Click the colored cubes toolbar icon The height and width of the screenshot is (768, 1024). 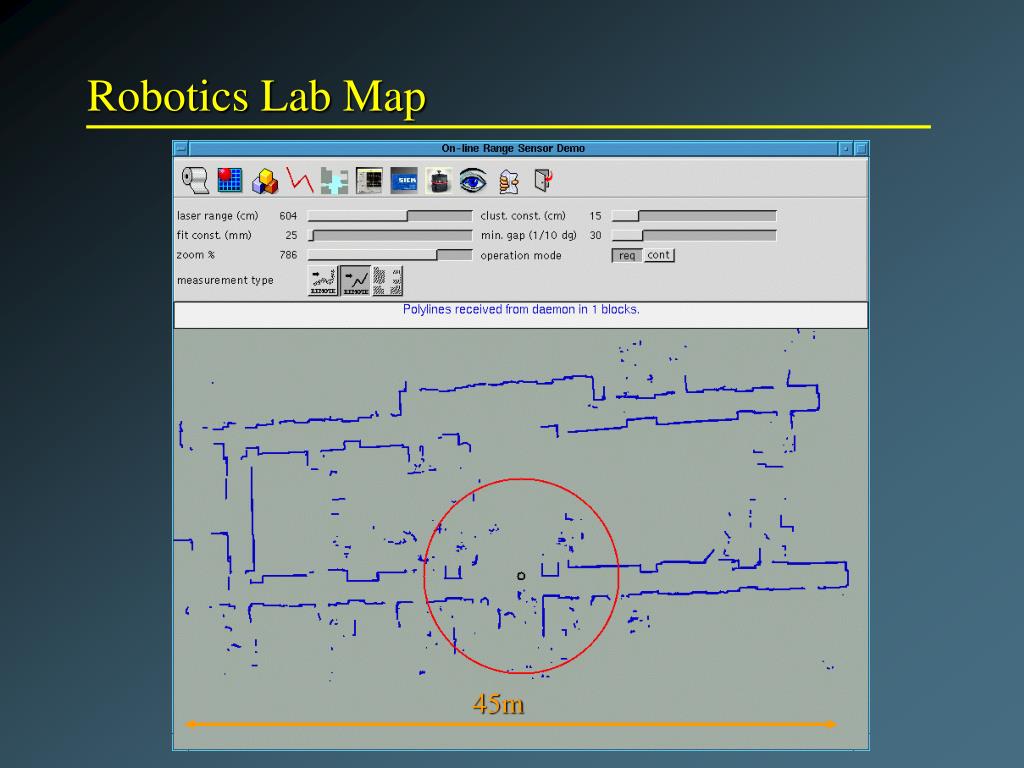pos(264,181)
